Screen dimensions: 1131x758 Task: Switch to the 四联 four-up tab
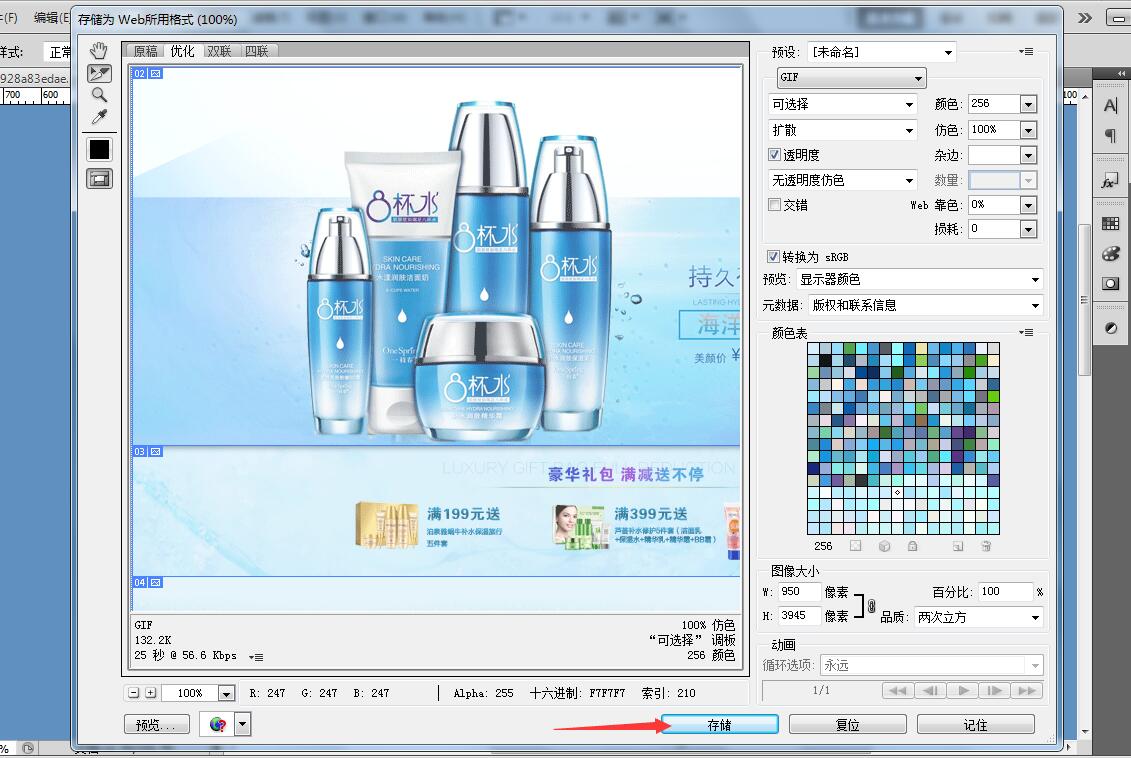point(256,51)
